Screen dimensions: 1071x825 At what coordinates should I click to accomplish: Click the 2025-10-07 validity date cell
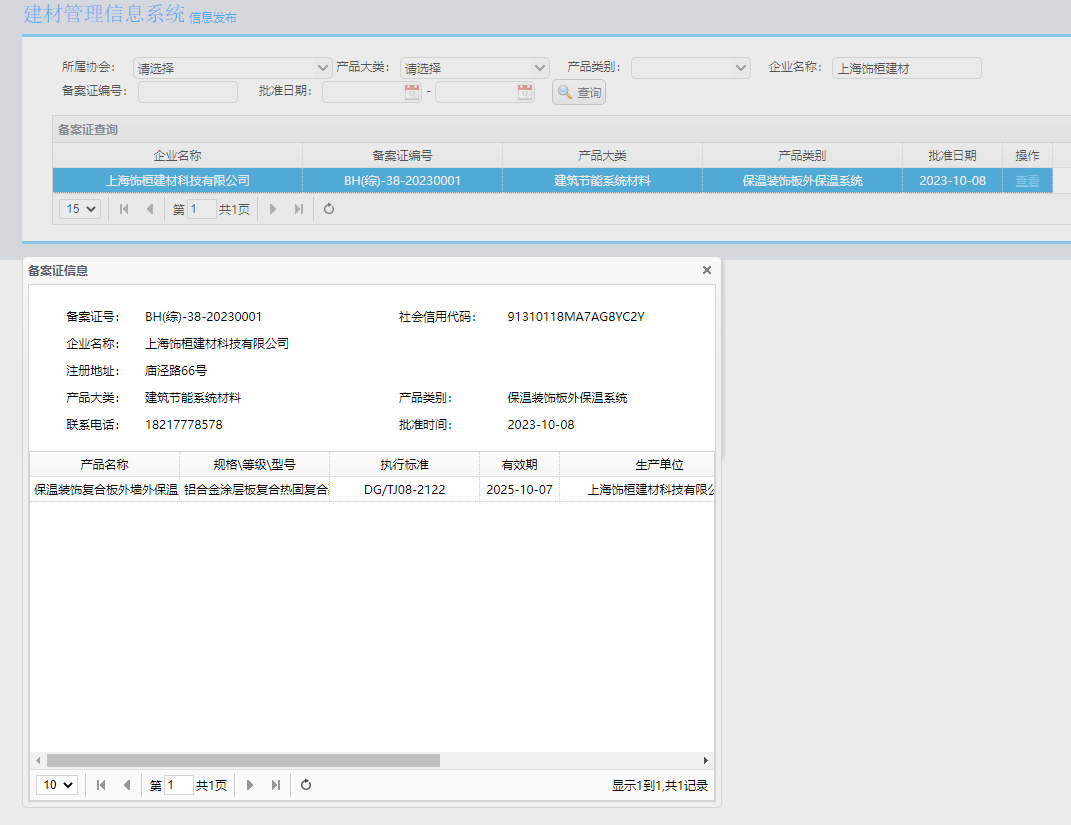(520, 490)
